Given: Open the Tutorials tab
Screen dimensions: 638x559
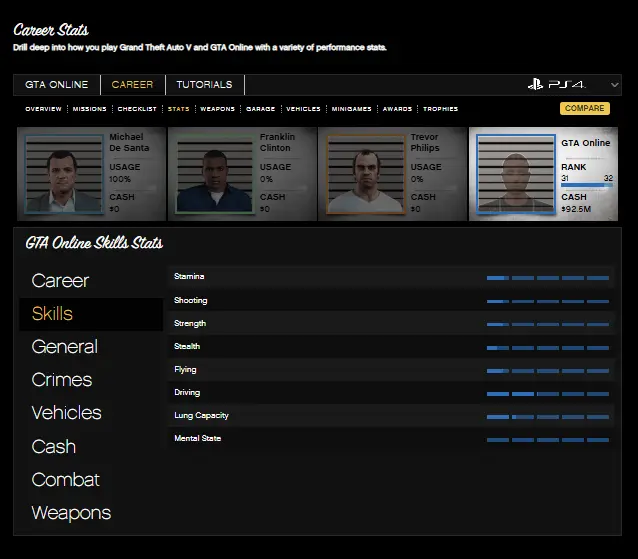Looking at the screenshot, I should tap(204, 85).
